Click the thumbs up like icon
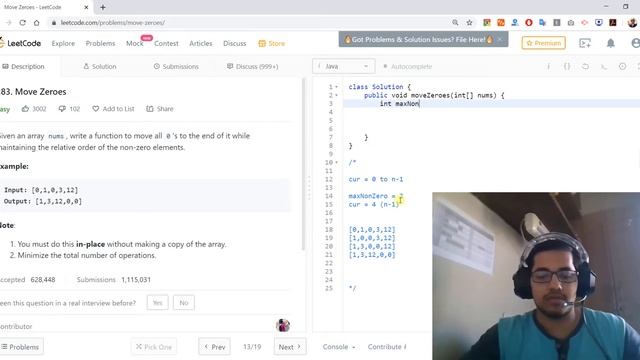This screenshot has height=360, width=640. coord(25,109)
